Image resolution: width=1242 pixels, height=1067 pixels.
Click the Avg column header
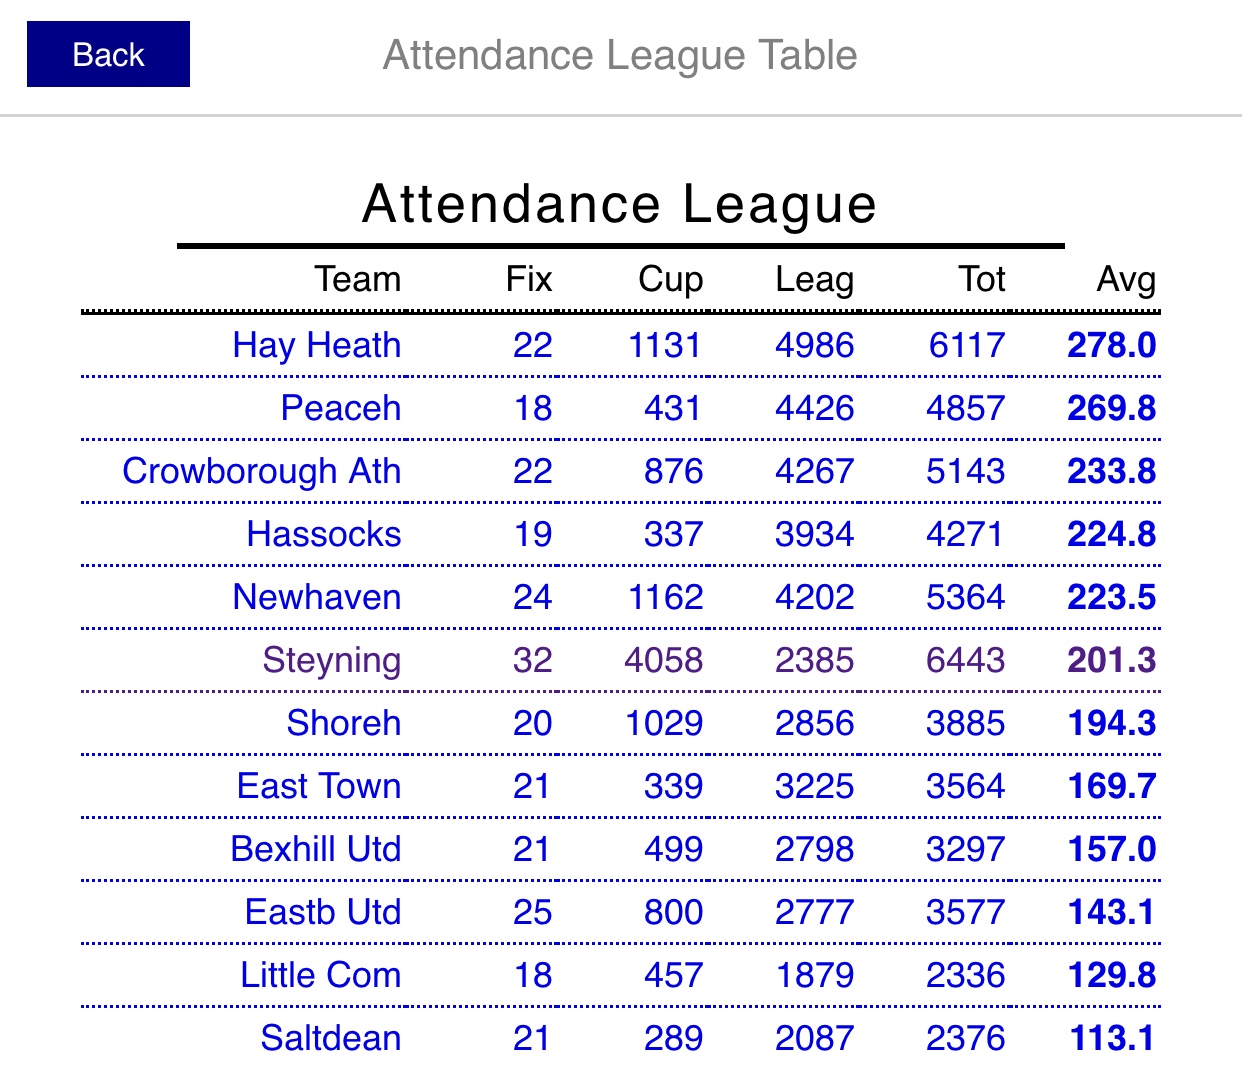click(x=1126, y=279)
